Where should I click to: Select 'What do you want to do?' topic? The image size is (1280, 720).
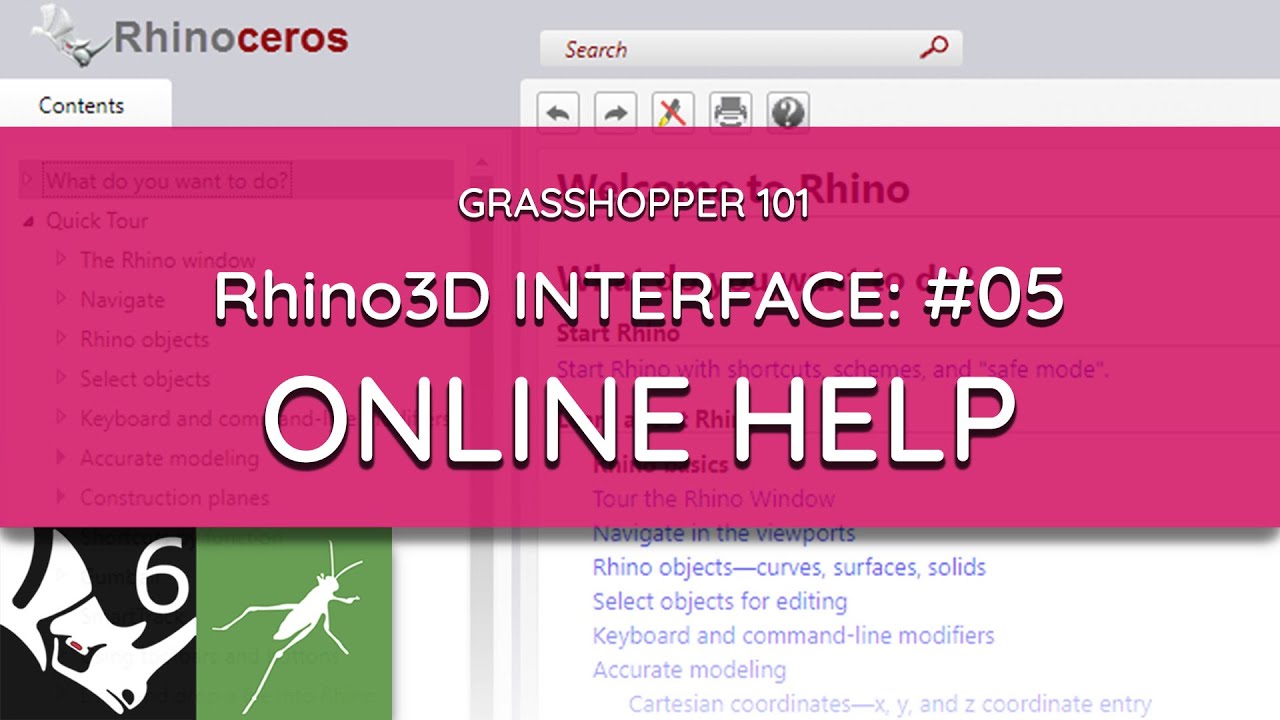click(x=167, y=181)
